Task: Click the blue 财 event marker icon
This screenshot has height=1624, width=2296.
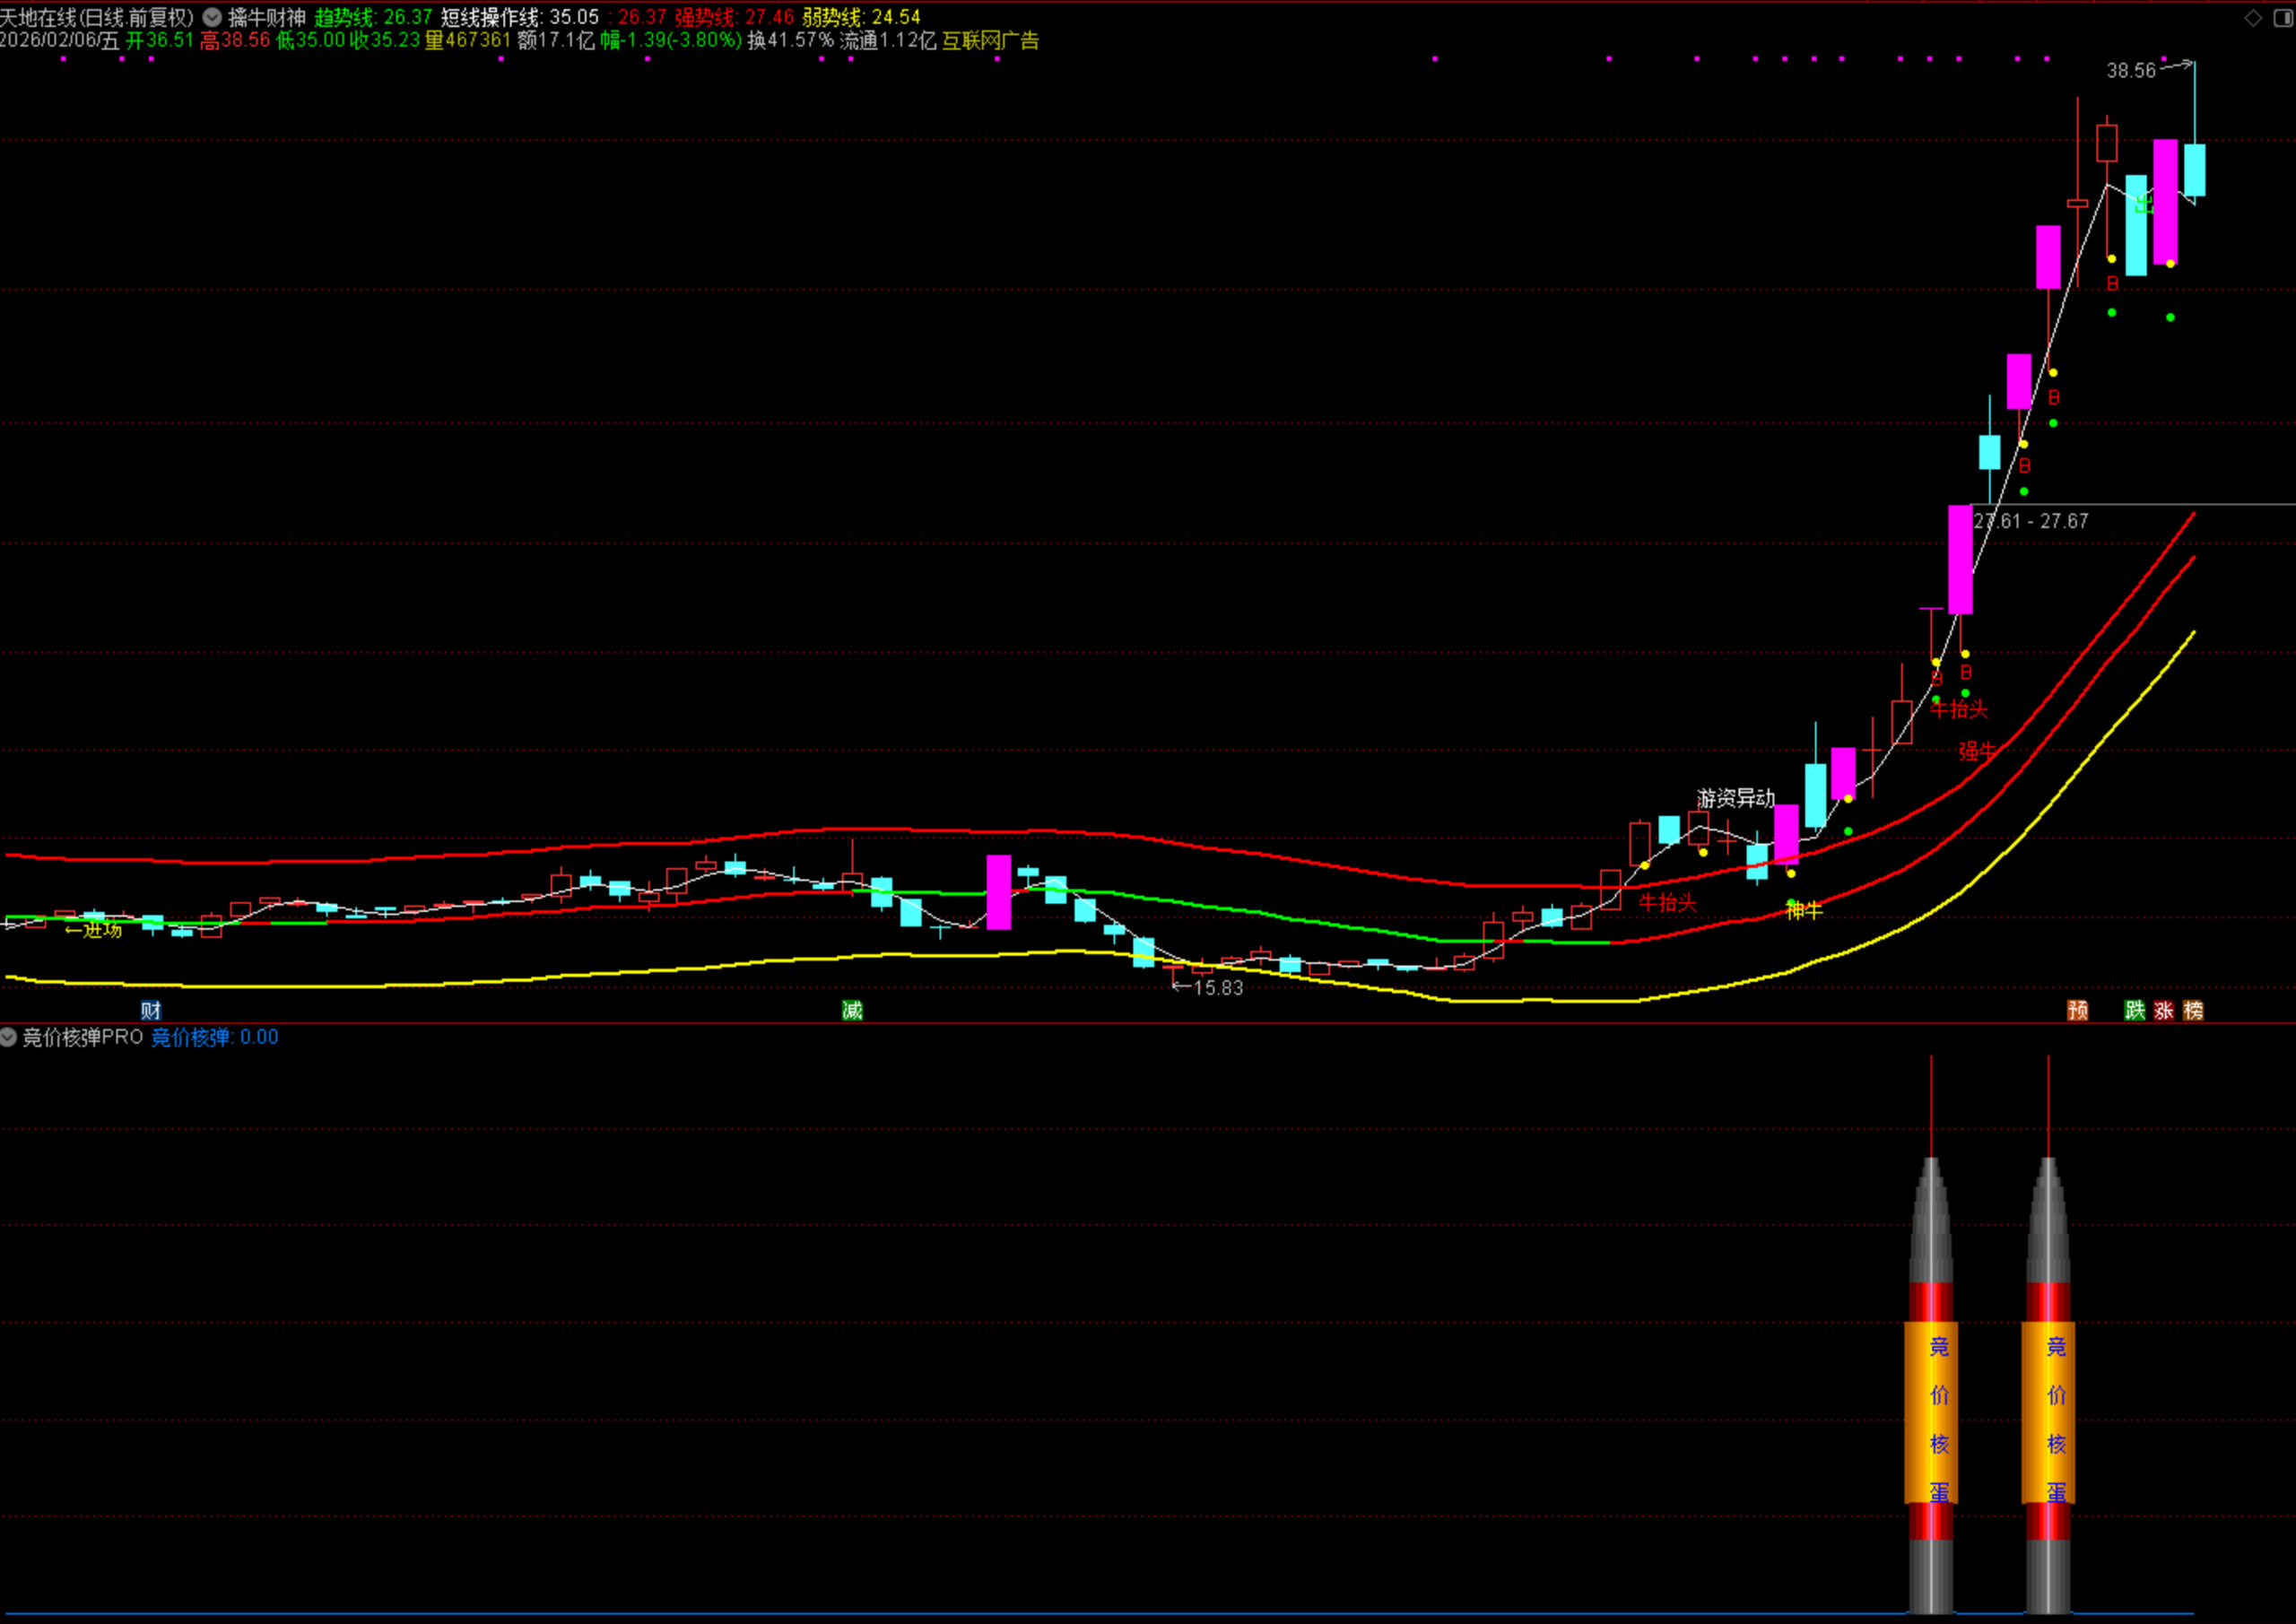Action: point(151,1010)
